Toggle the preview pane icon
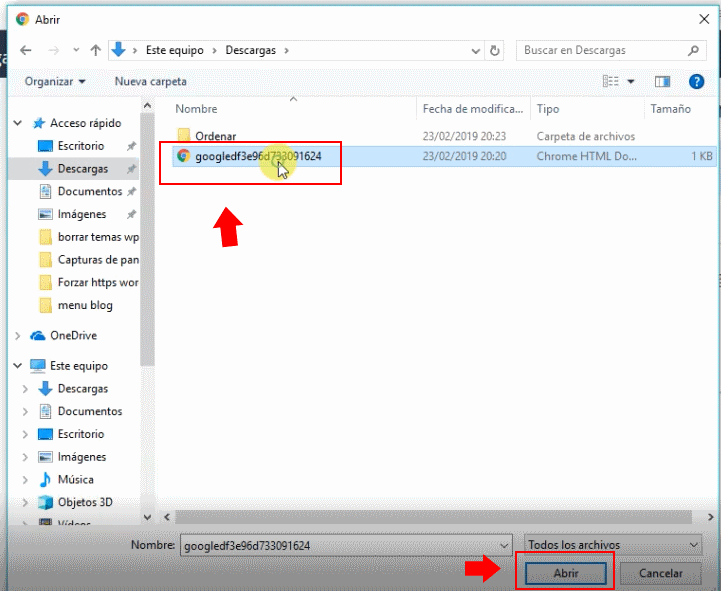The image size is (721, 591). click(x=662, y=81)
